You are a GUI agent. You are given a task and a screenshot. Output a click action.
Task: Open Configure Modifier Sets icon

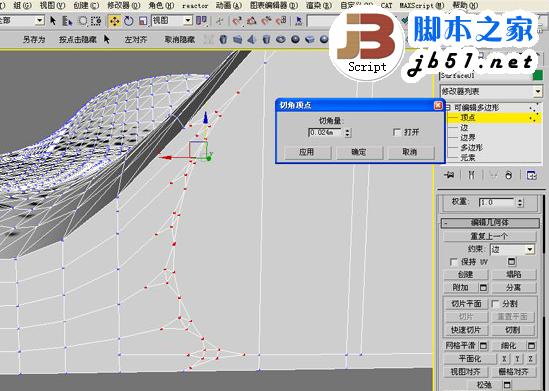point(531,175)
